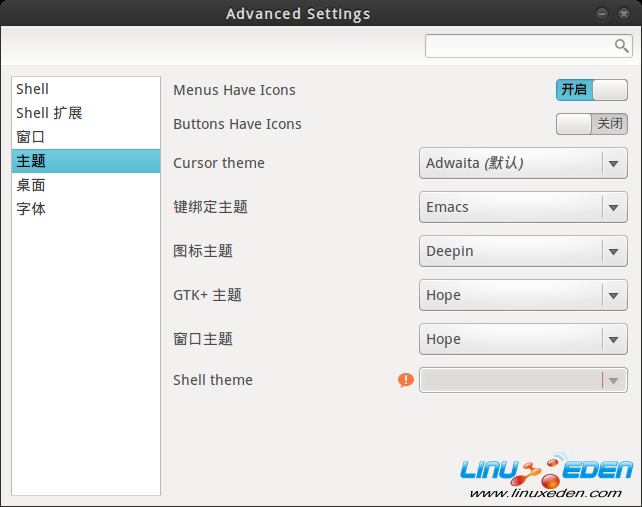Select 主题 category in sidebar
The image size is (642, 507).
(x=31, y=161)
